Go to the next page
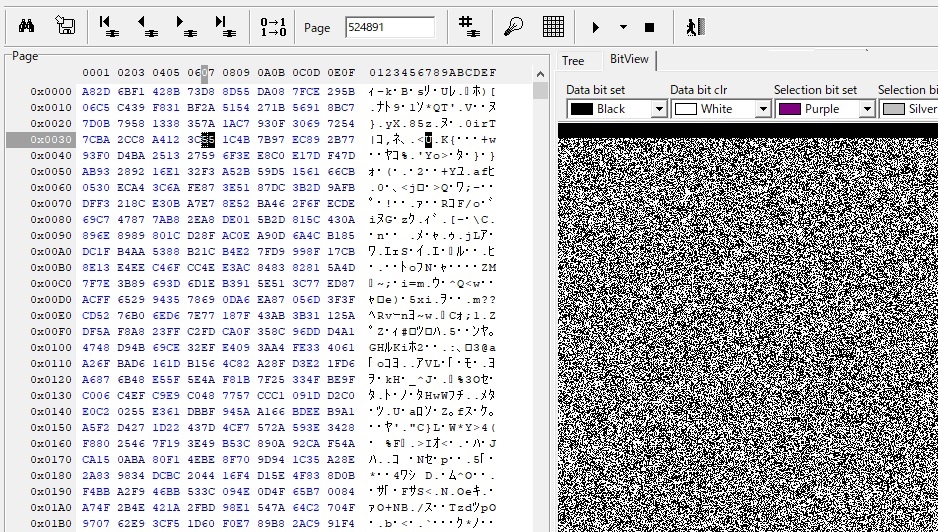 185,27
